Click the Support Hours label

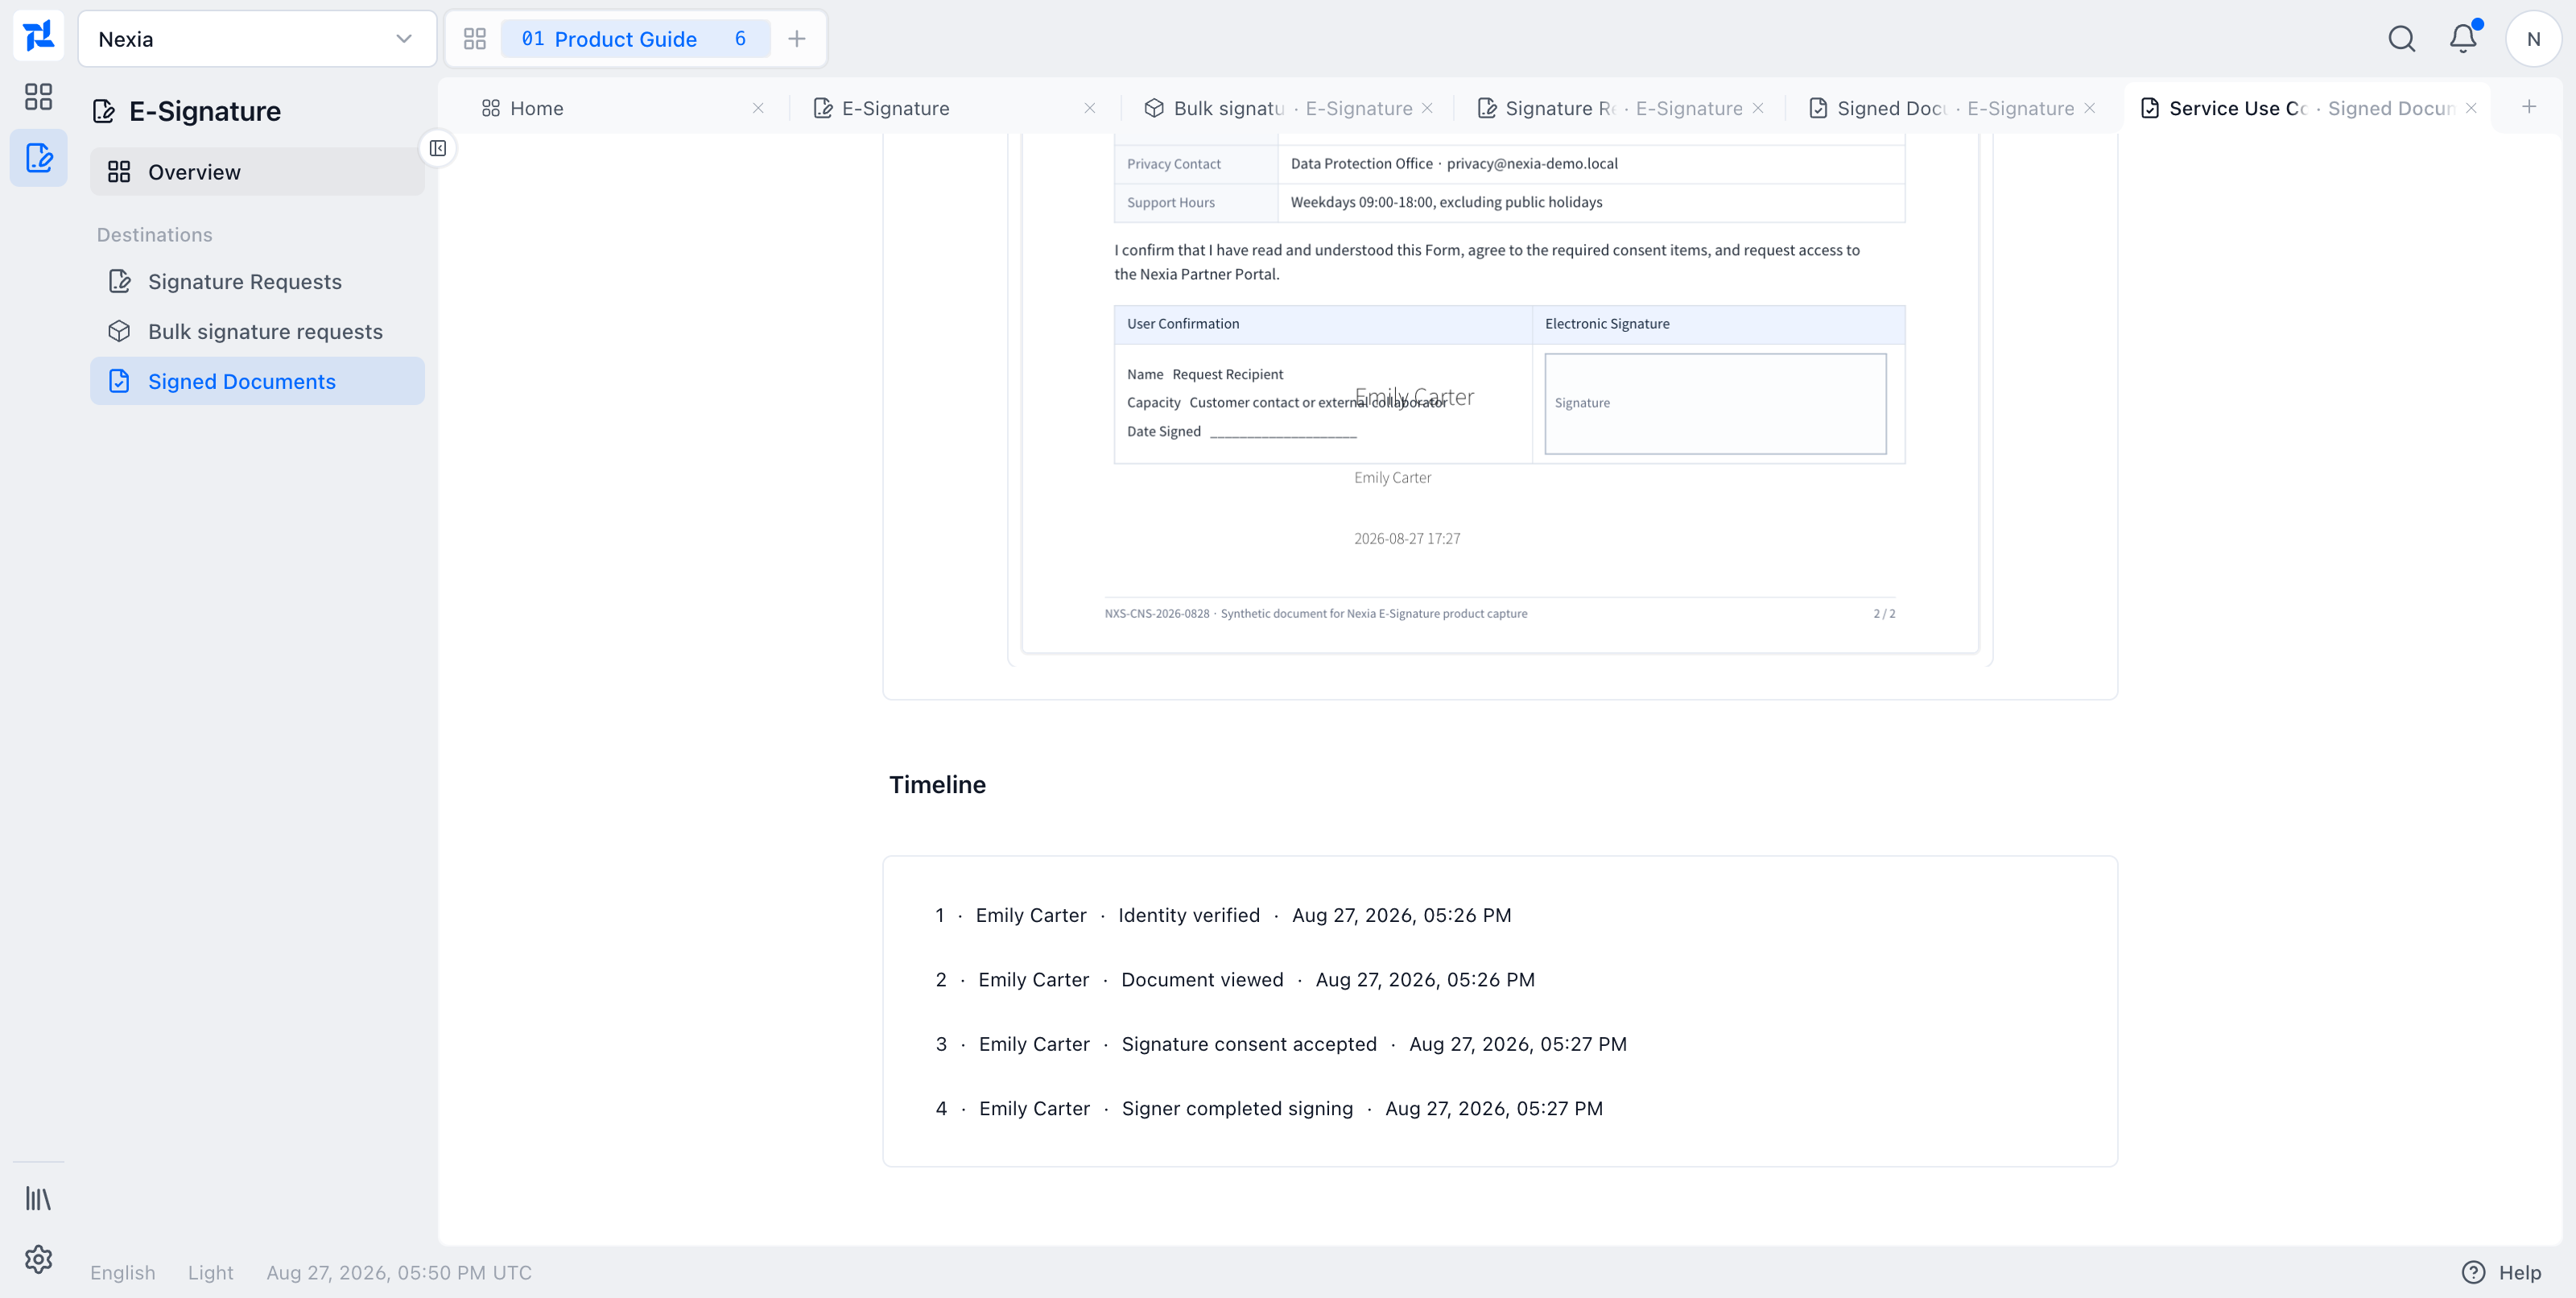tap(1171, 203)
